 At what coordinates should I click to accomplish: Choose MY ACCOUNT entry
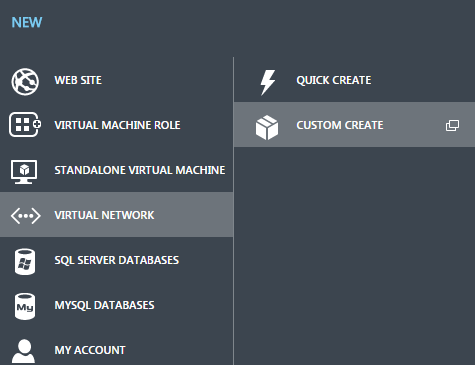coord(117,347)
